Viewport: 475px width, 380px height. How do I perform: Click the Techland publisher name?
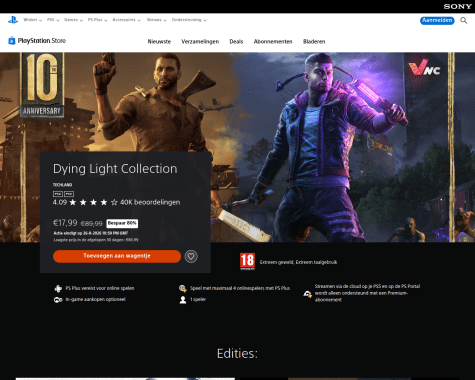62,185
